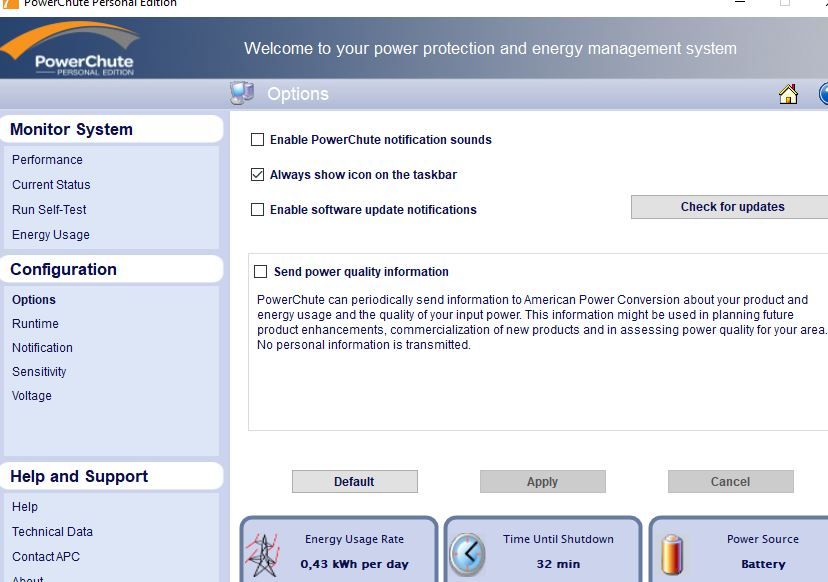Click the Home house icon
This screenshot has height=582, width=828.
(788, 94)
